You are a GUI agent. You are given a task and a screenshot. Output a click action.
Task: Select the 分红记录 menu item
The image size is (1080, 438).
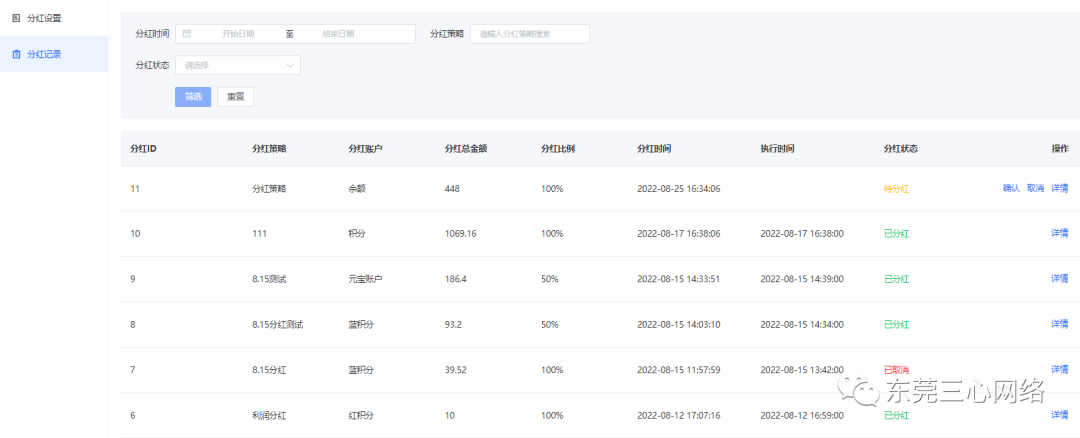tap(44, 54)
